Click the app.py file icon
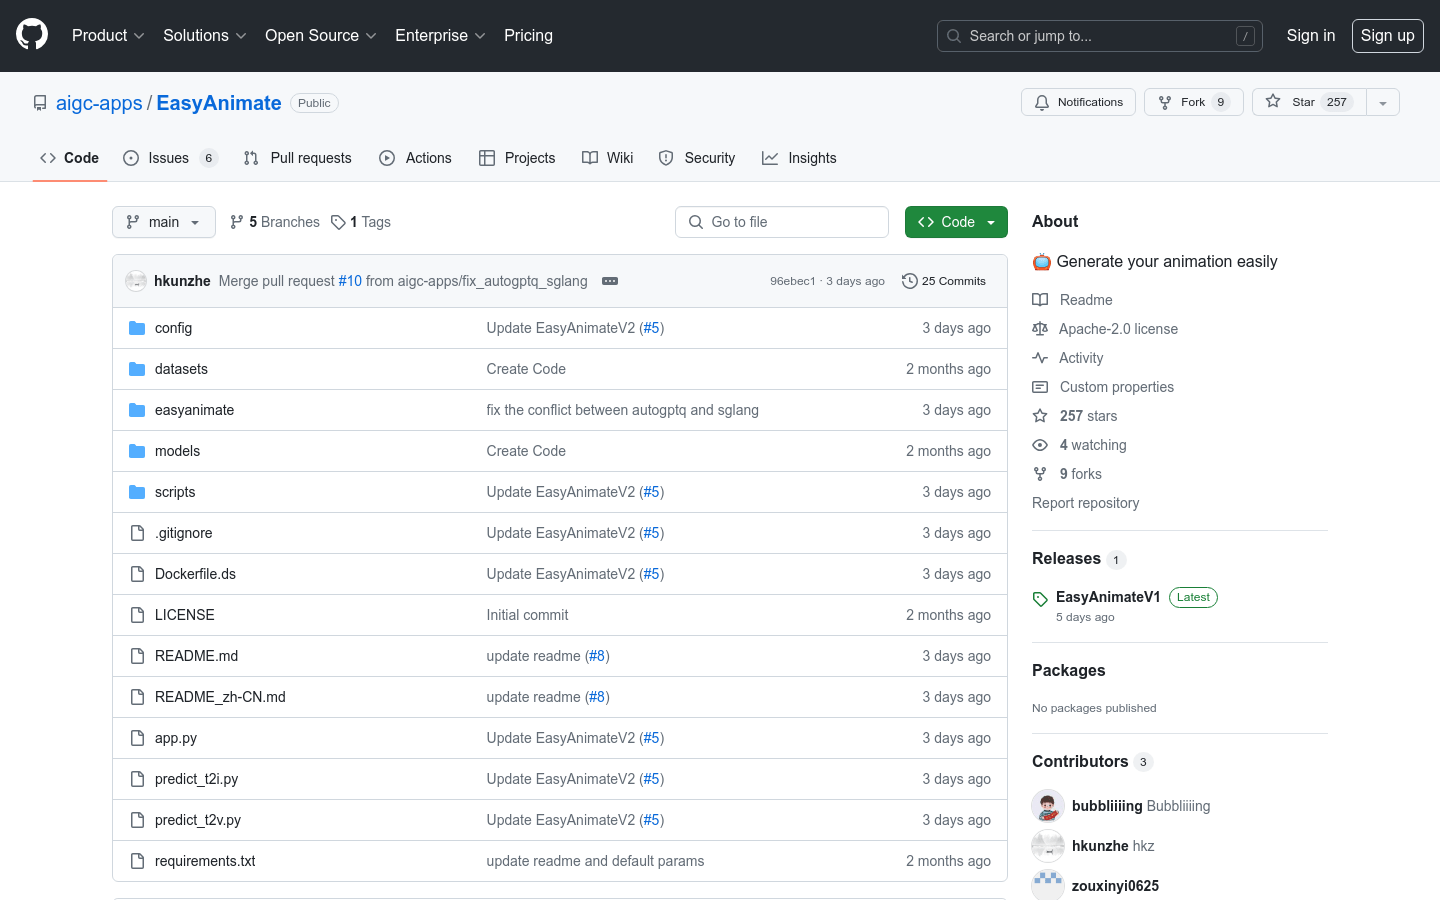This screenshot has height=900, width=1440. (137, 738)
